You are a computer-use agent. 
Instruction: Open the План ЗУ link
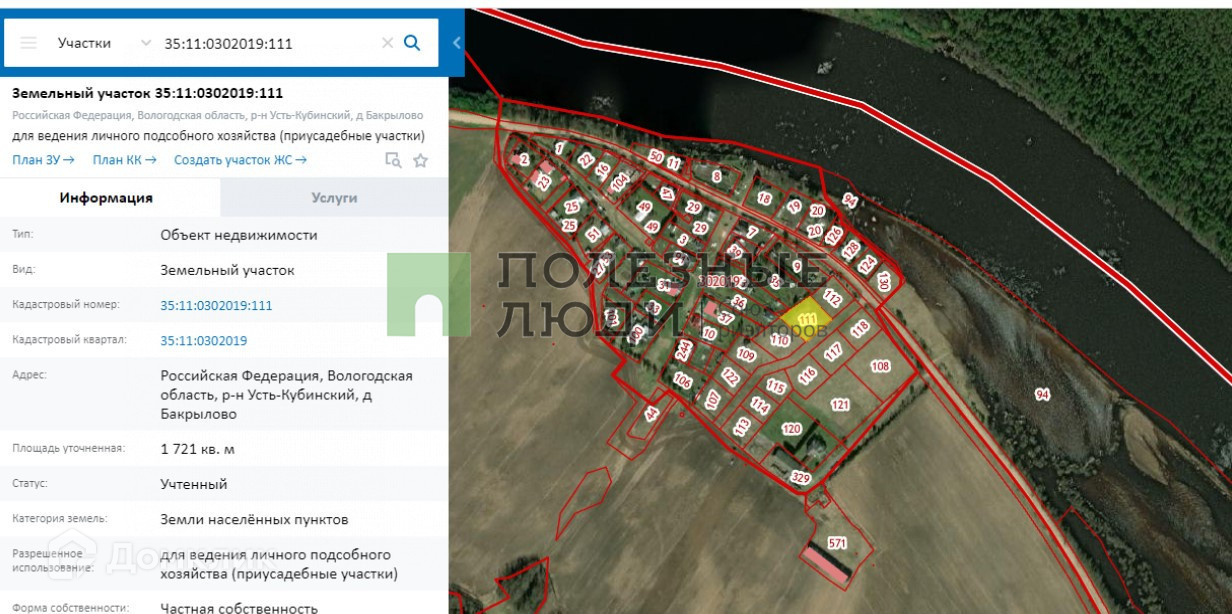tap(43, 160)
